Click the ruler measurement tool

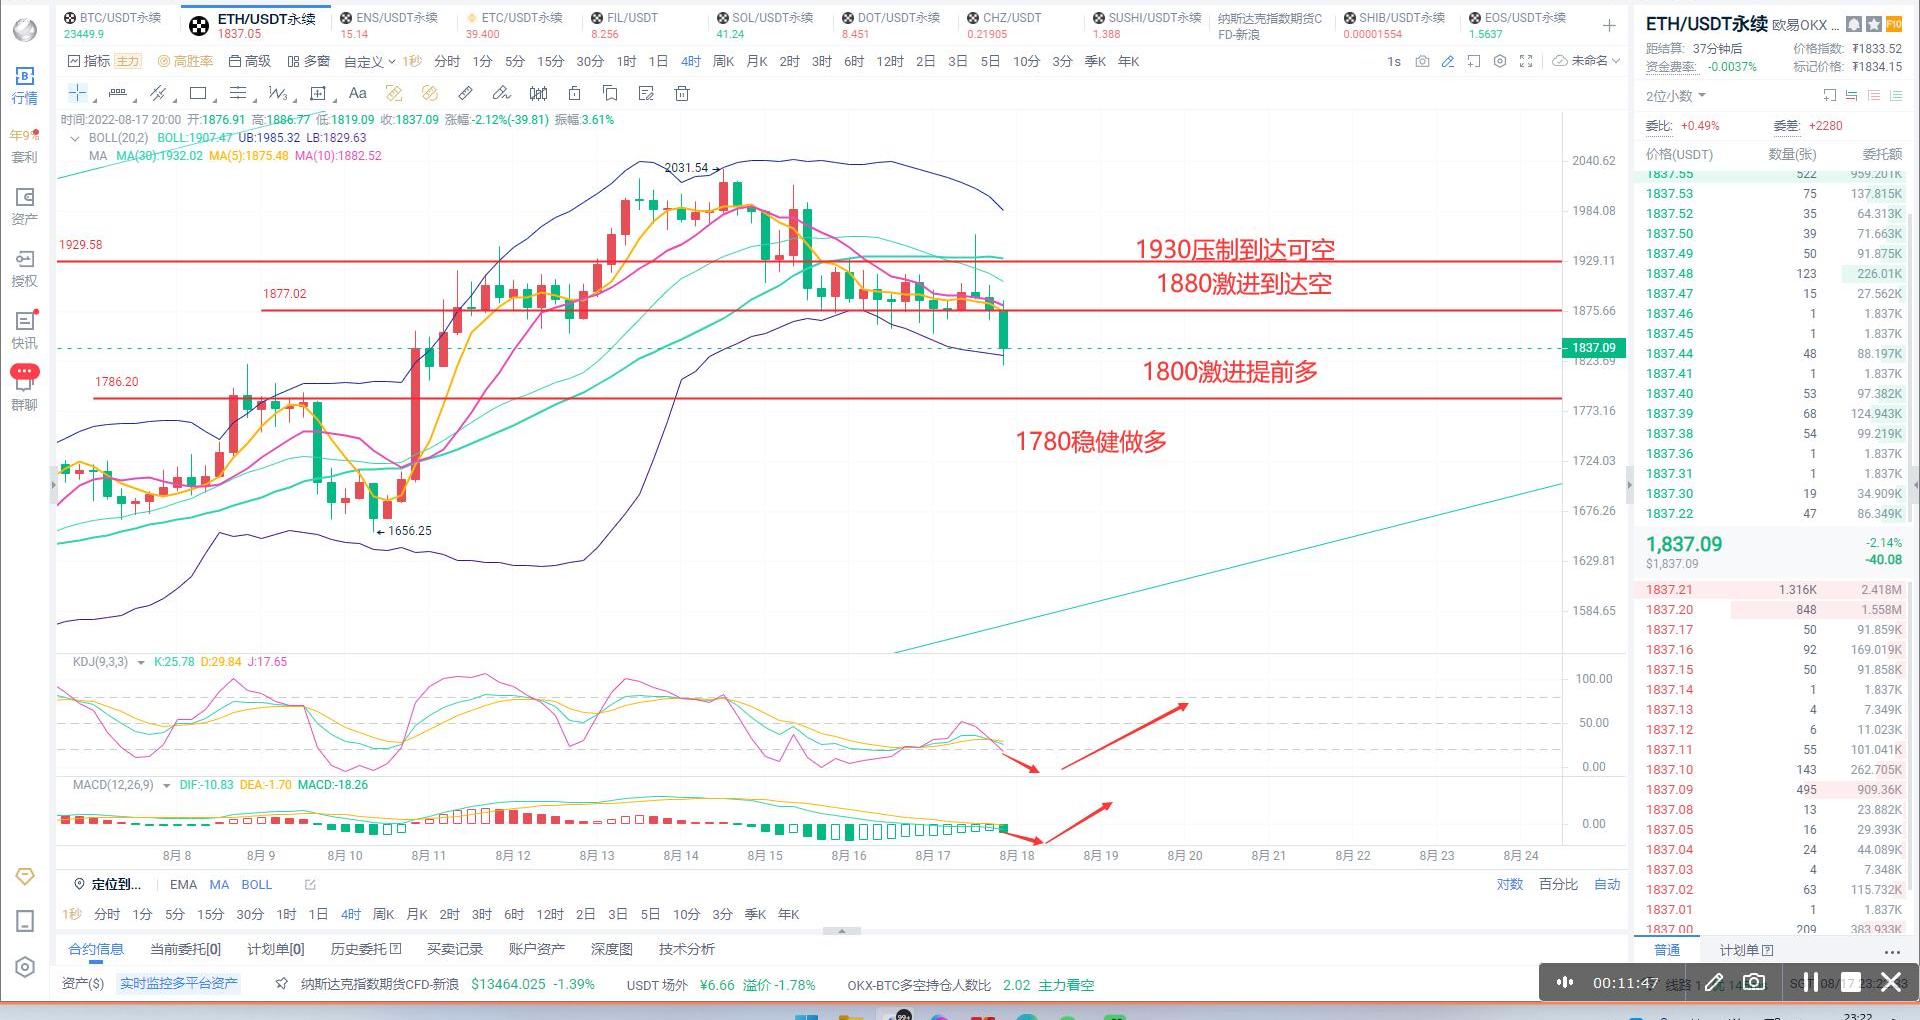465,94
